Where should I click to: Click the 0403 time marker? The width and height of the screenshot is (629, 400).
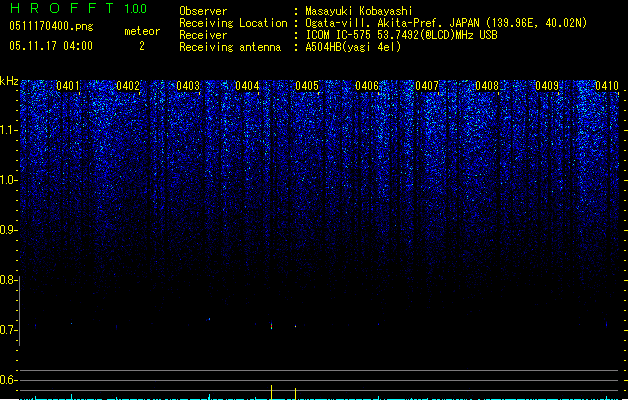(188, 86)
